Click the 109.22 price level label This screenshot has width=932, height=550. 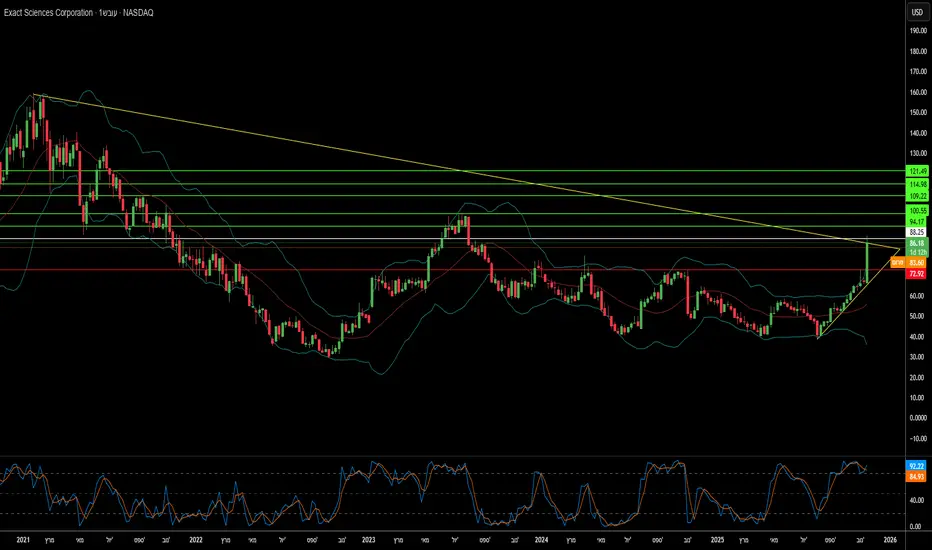918,196
